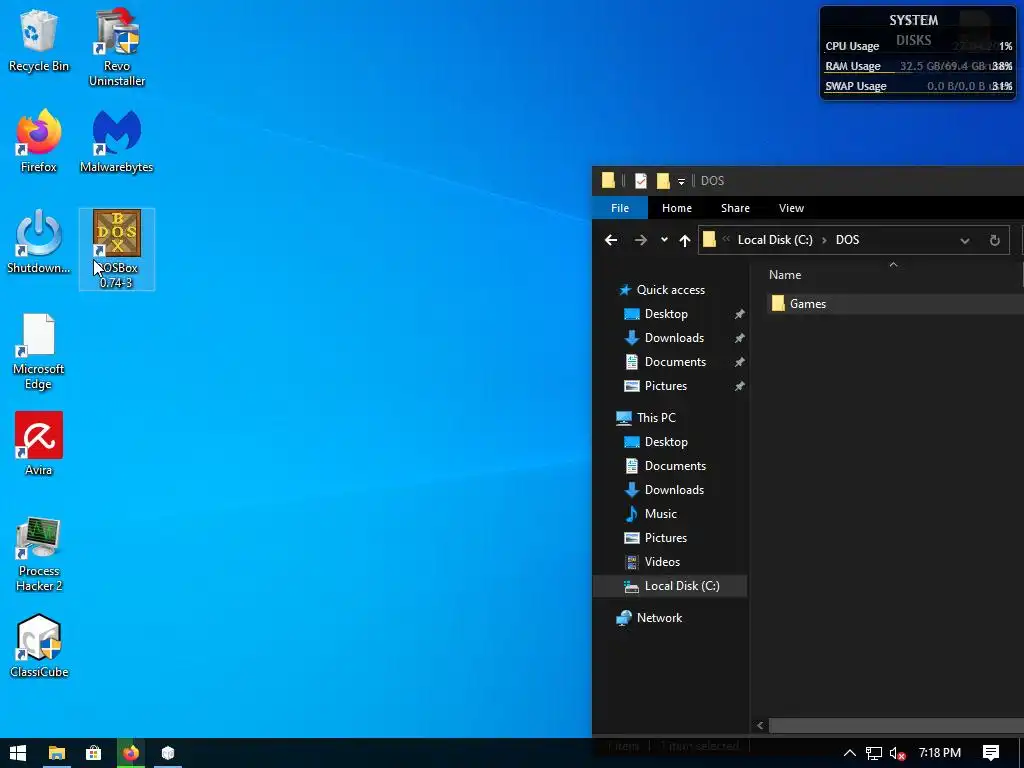Image resolution: width=1024 pixels, height=768 pixels.
Task: Click the horizontal scrollbar left arrow
Action: [x=760, y=726]
